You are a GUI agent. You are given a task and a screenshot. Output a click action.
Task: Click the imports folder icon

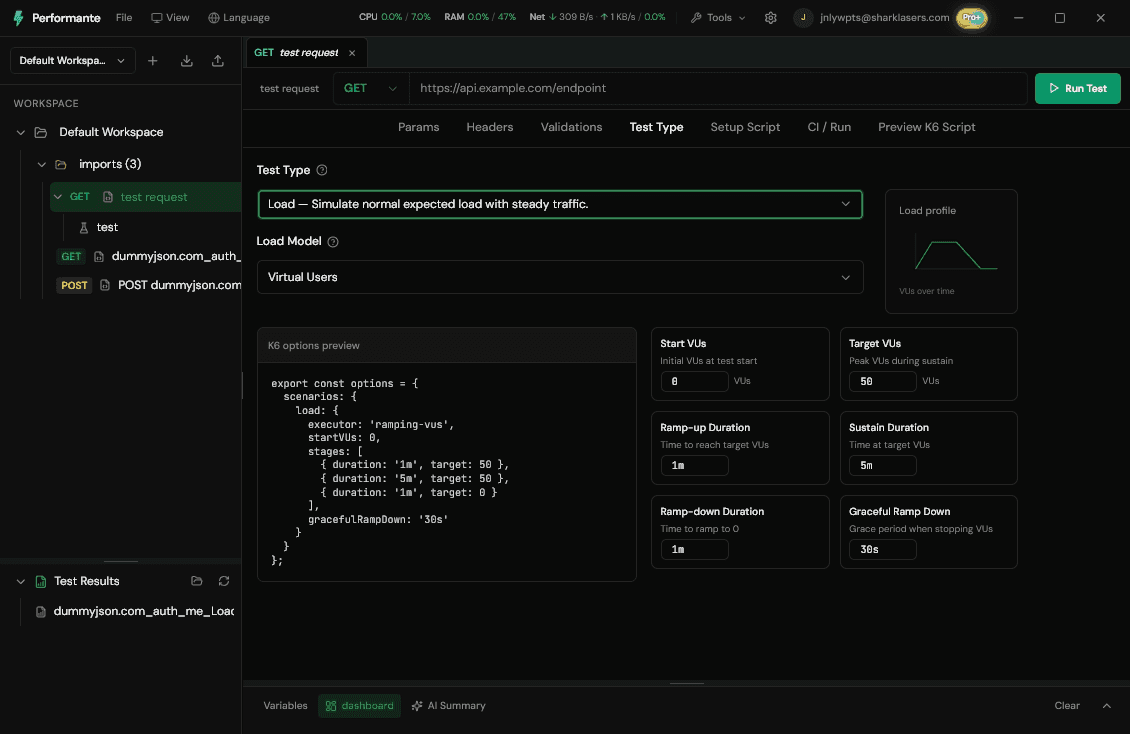(61, 164)
